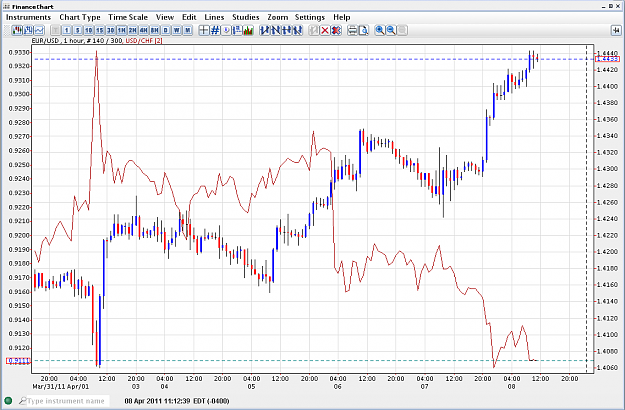The image size is (625, 410).
Task: Click the red USD/CHF [2] label
Action: [x=144, y=41]
